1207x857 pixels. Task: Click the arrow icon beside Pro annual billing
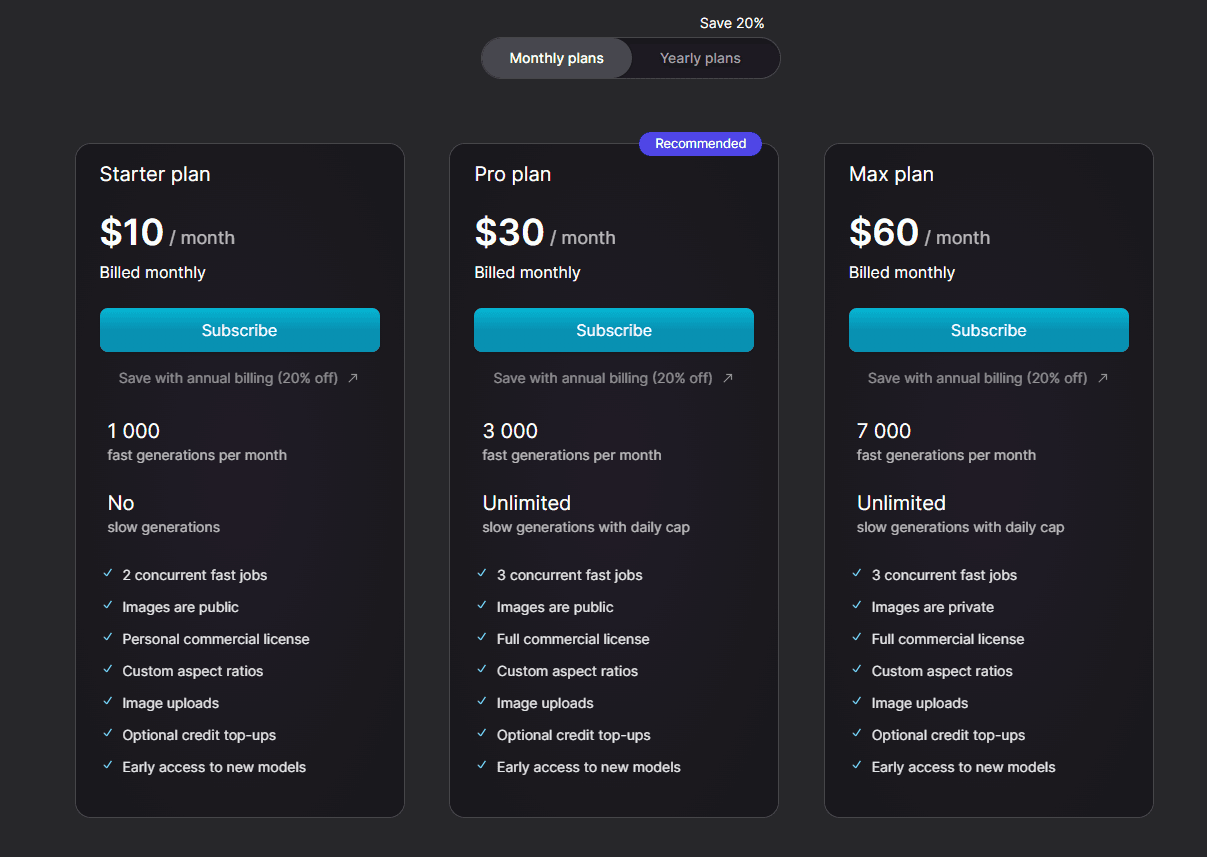click(x=728, y=378)
